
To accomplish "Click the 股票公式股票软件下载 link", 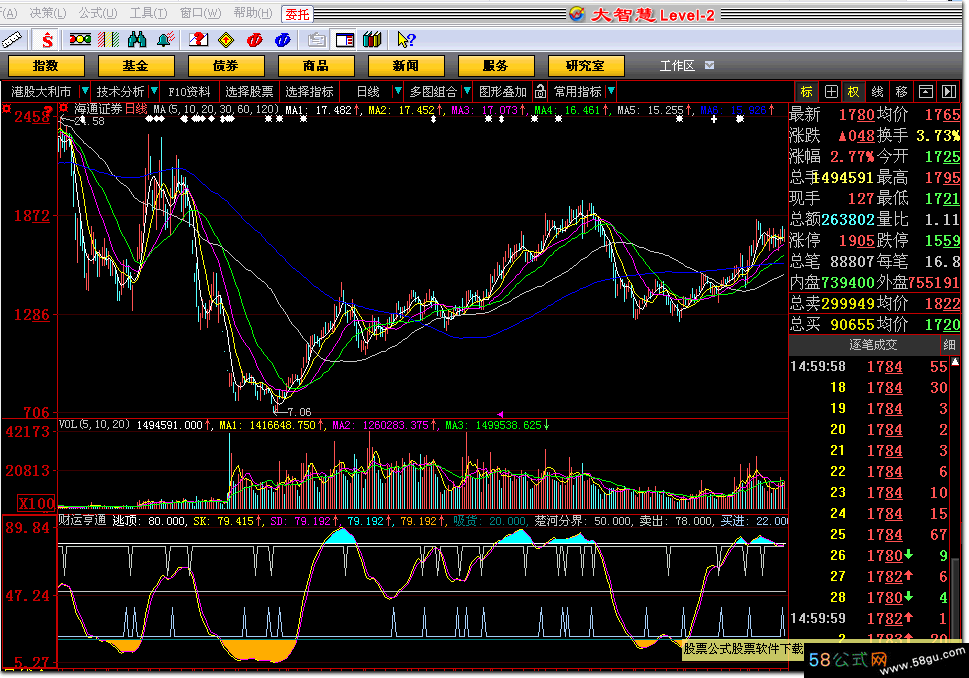I will point(743,649).
